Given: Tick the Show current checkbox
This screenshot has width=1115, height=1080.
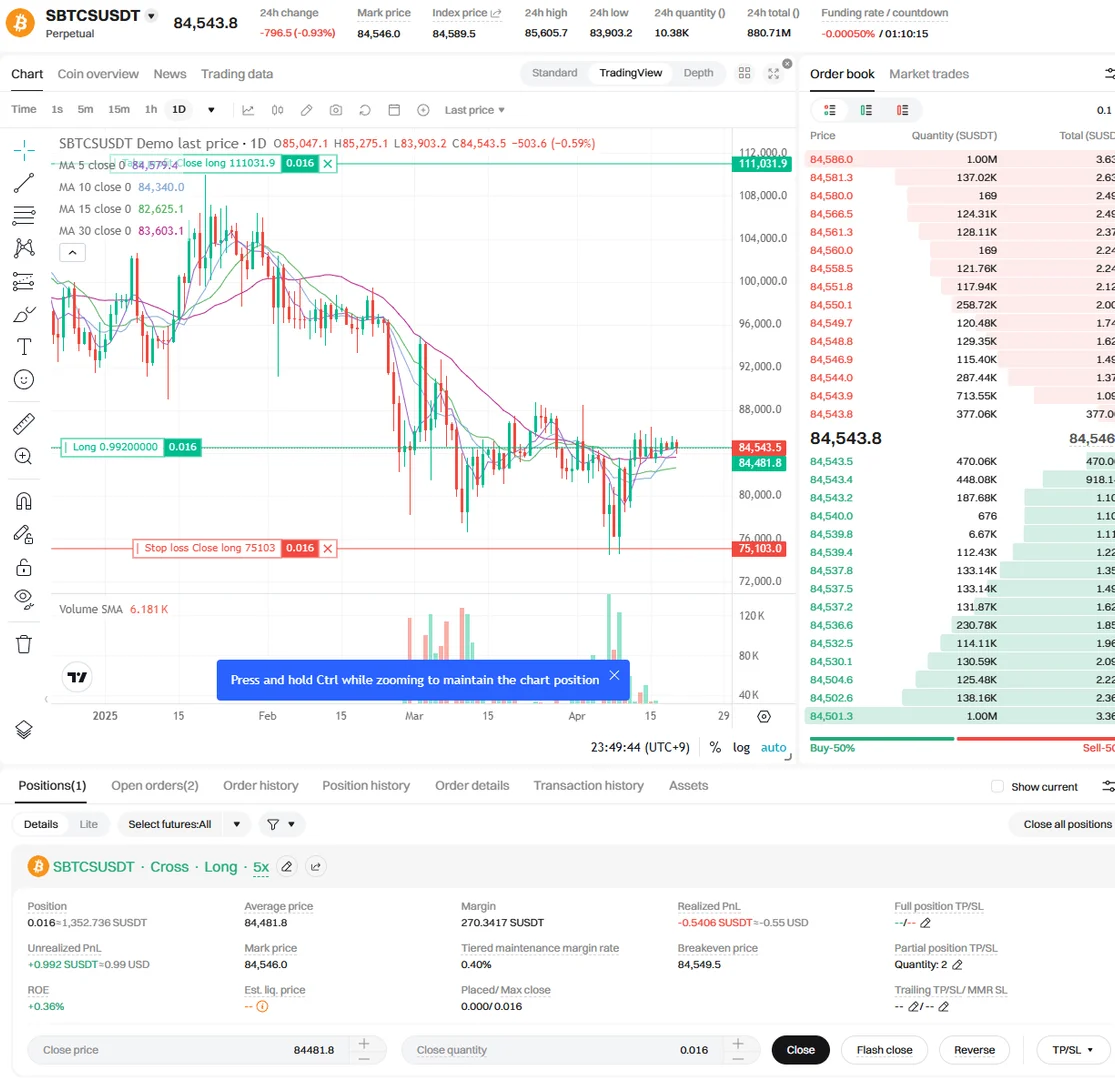Looking at the screenshot, I should coord(997,786).
